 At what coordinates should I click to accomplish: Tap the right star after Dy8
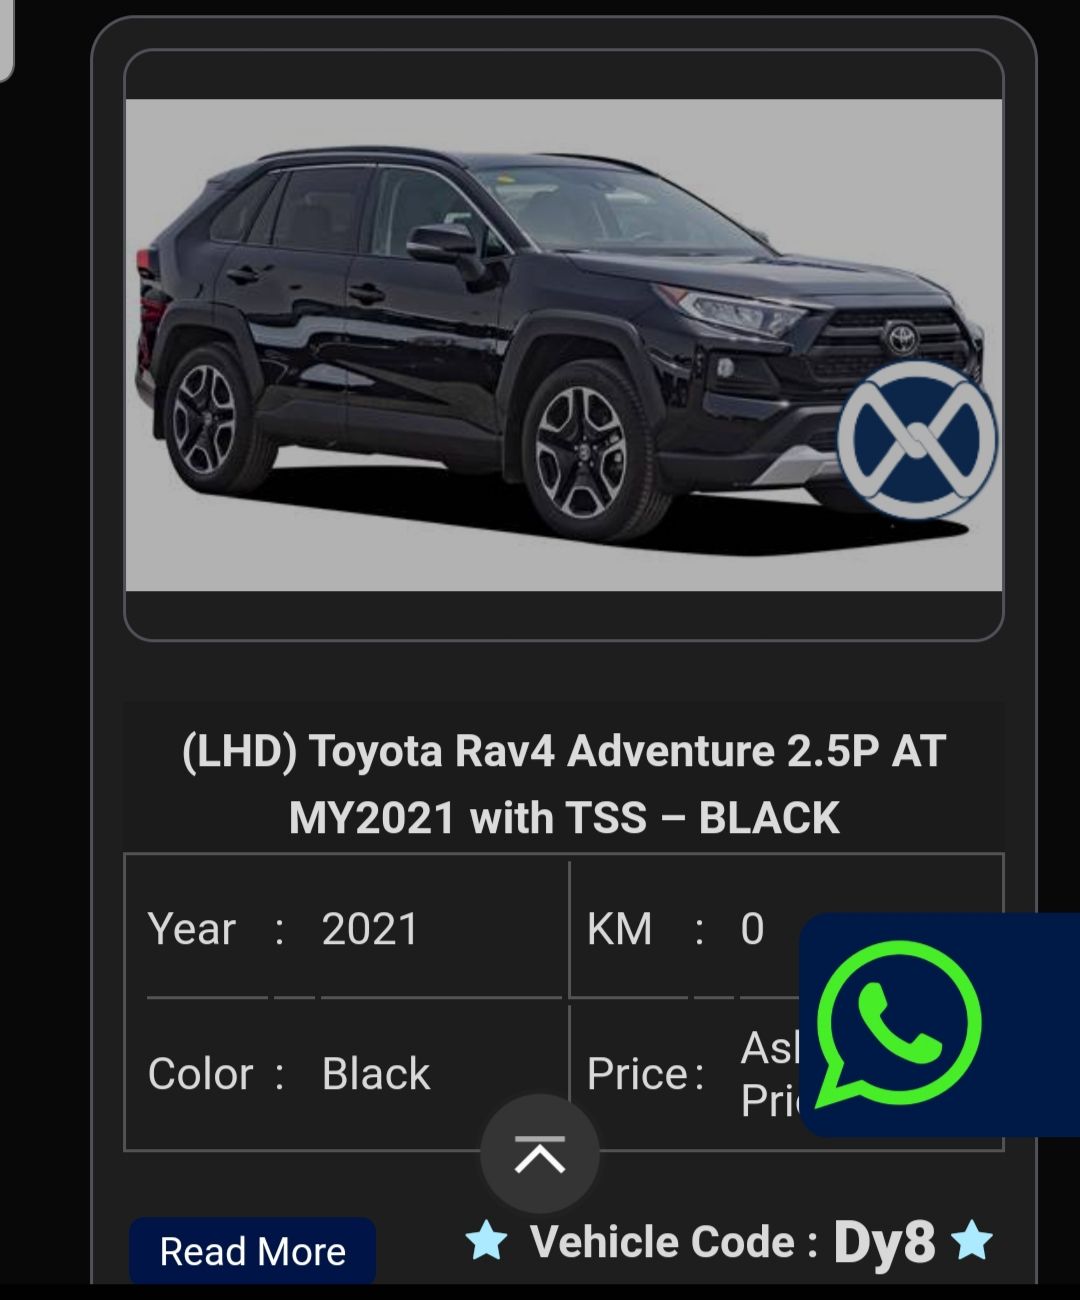click(972, 1241)
